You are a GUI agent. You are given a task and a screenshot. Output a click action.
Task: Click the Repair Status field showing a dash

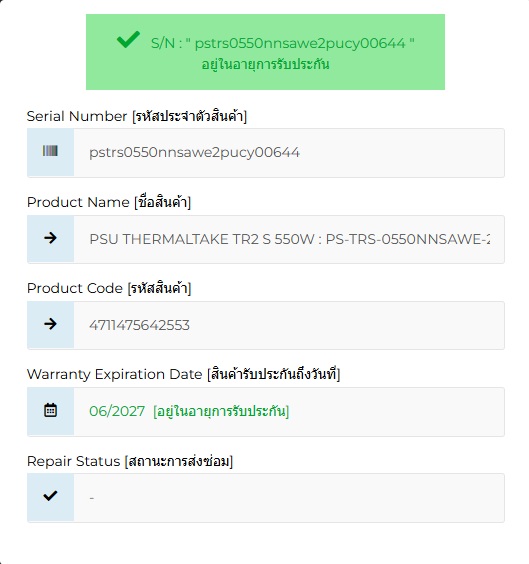pos(289,498)
